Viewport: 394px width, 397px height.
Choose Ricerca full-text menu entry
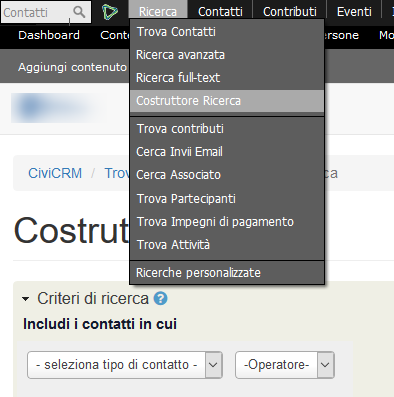[227, 78]
